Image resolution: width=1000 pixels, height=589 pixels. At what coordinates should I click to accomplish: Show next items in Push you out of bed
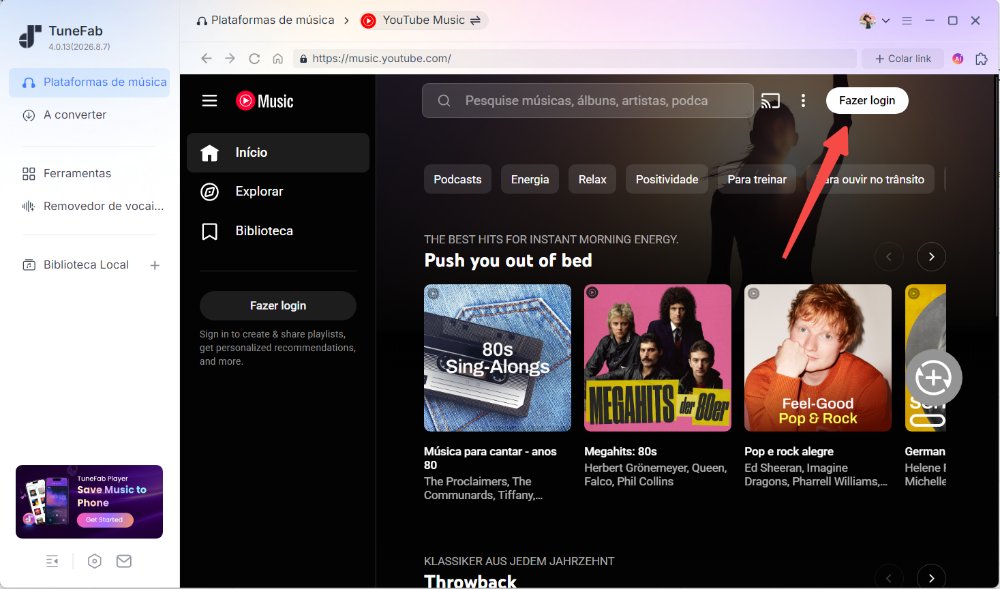(x=931, y=257)
